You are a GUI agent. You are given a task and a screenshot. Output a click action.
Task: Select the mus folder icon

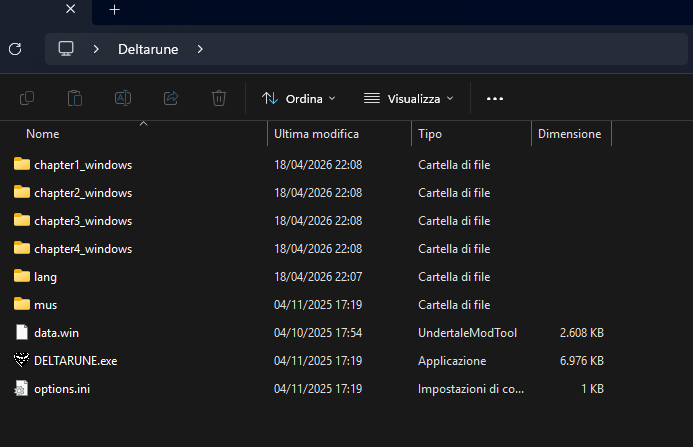(x=22, y=304)
